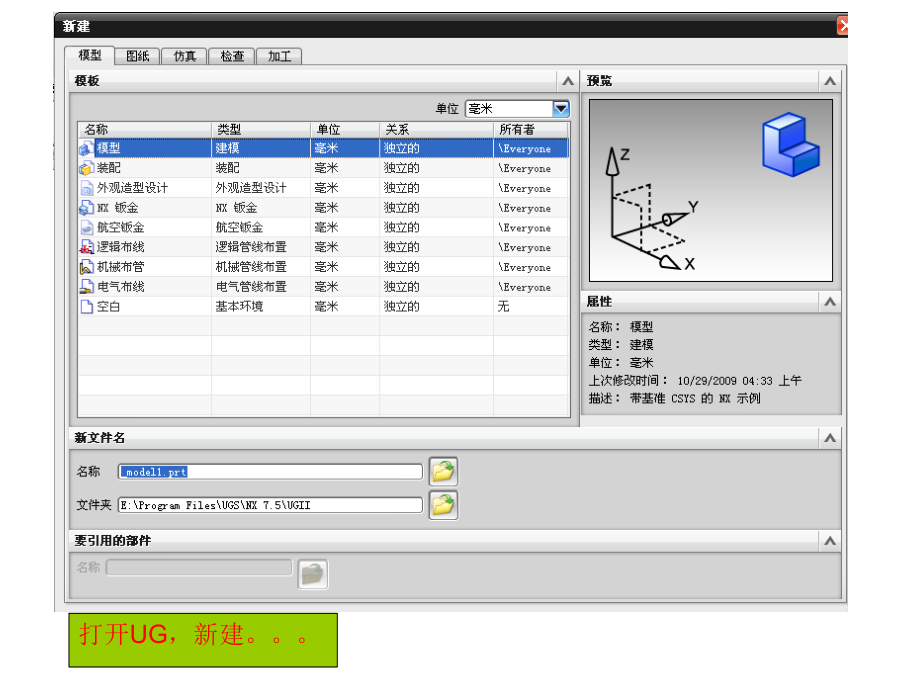Collapse the 新文件名 section

click(830, 438)
